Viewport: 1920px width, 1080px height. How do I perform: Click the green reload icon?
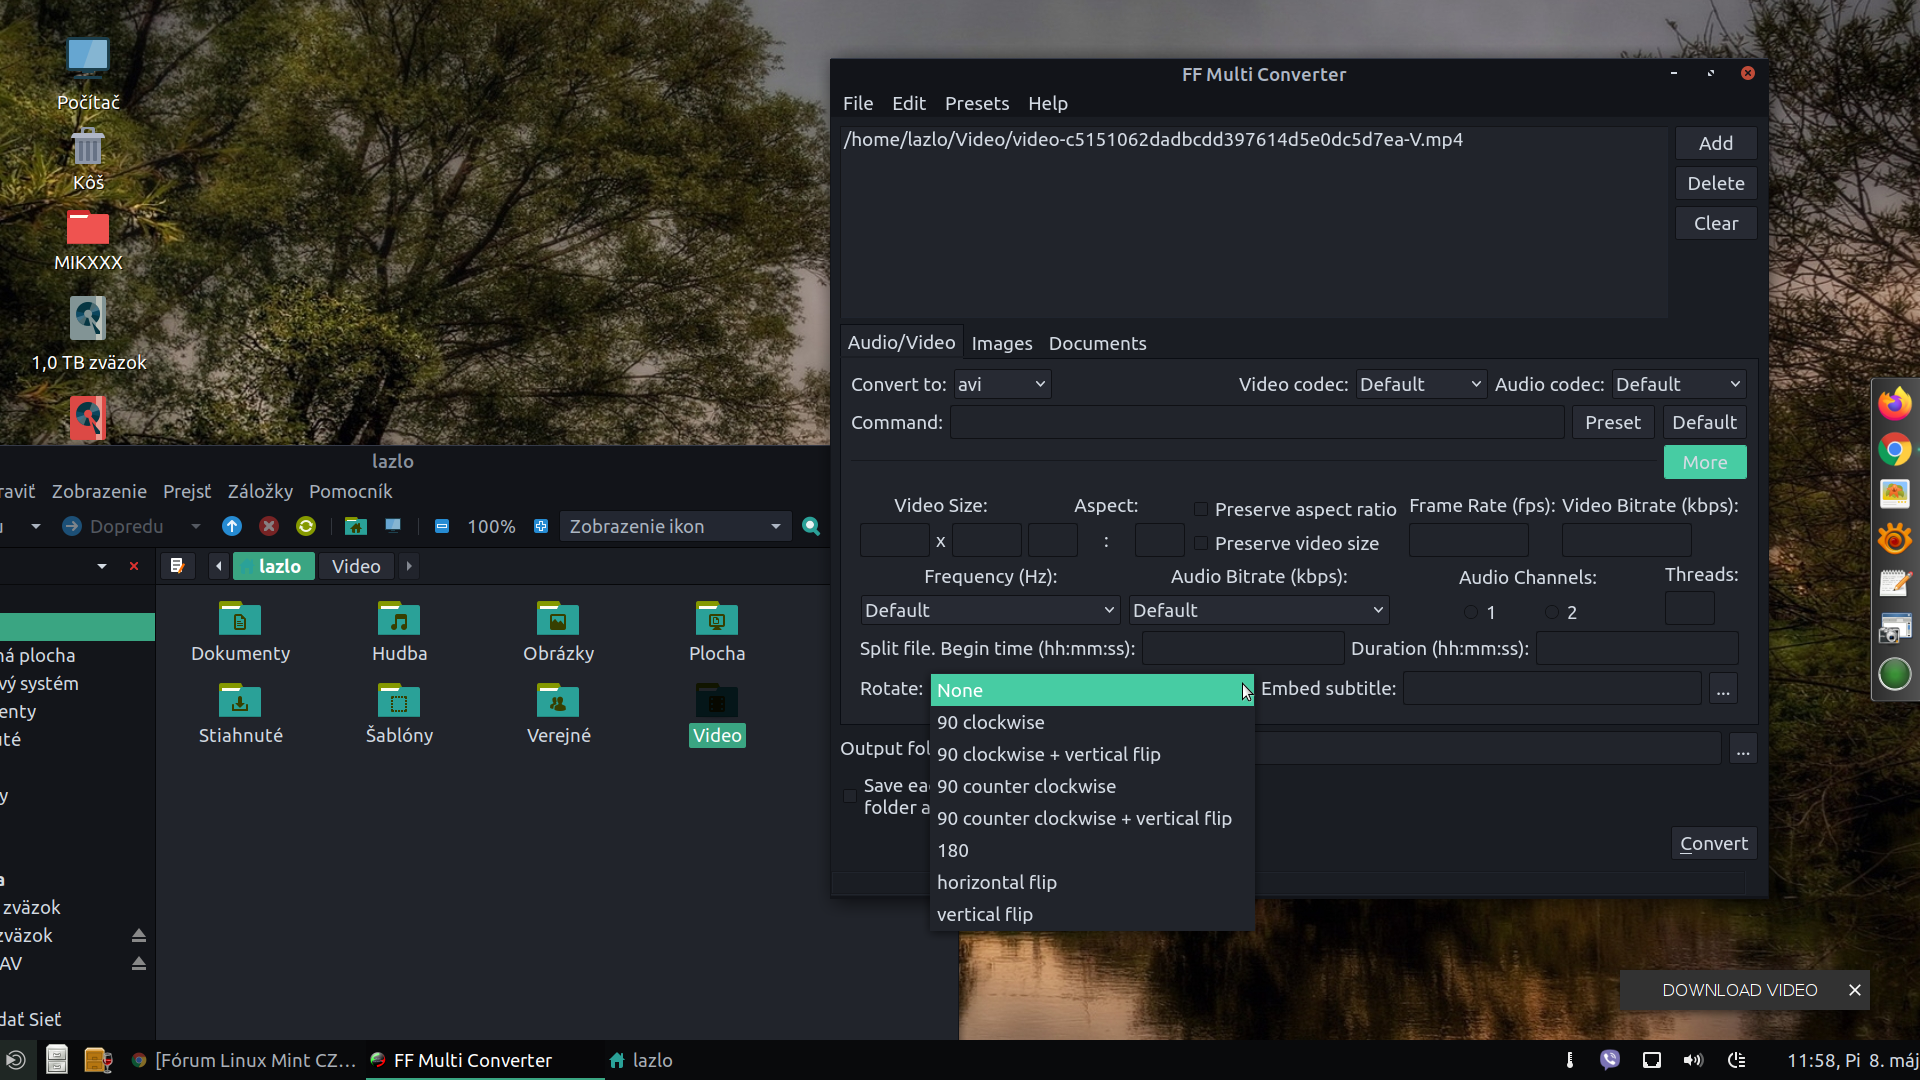(x=306, y=526)
